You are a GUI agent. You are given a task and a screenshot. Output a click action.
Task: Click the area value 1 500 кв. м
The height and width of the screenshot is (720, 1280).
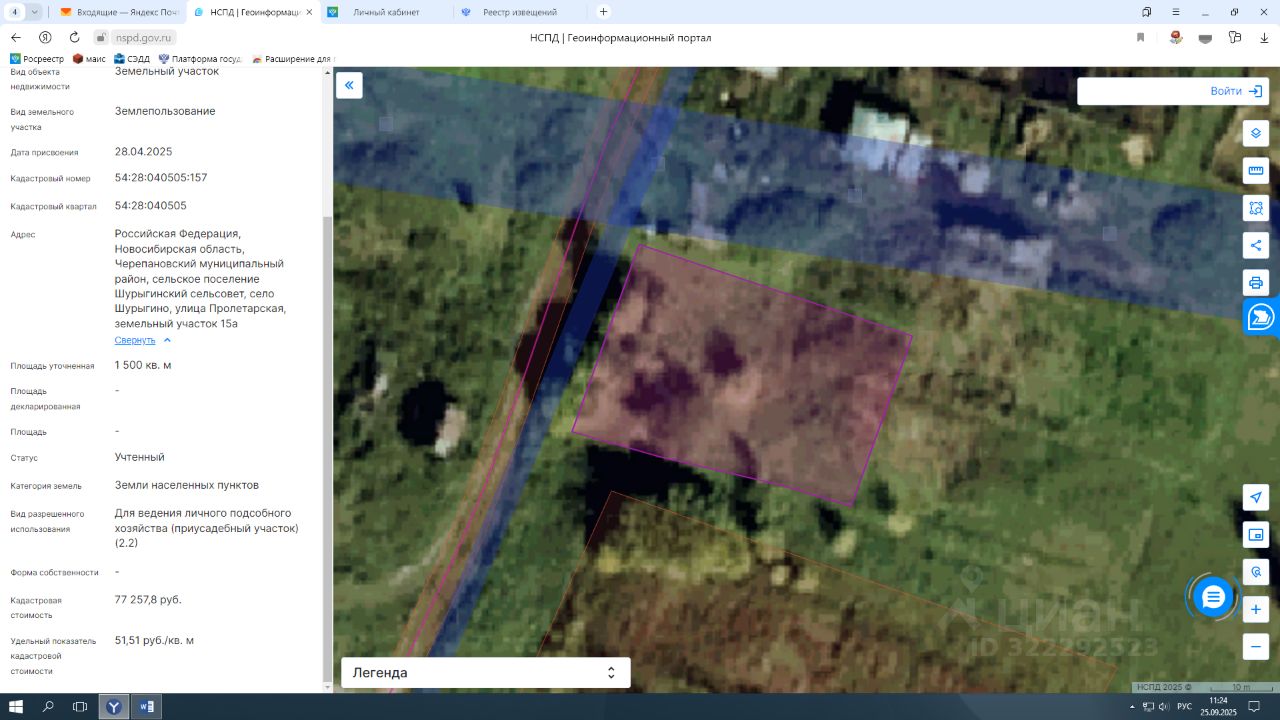143,365
